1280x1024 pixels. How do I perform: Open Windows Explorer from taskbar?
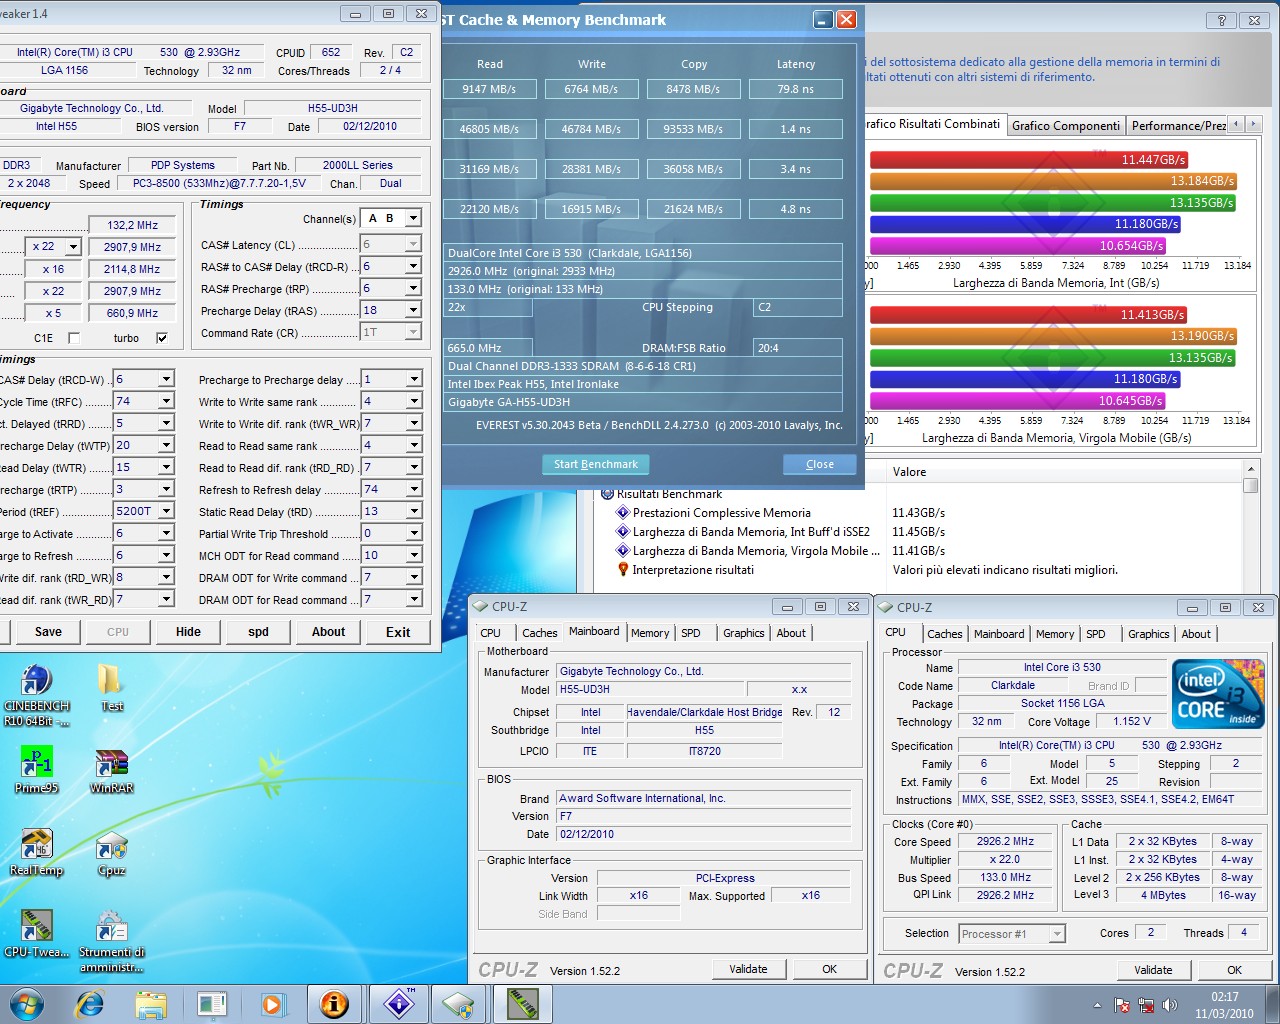[151, 1004]
